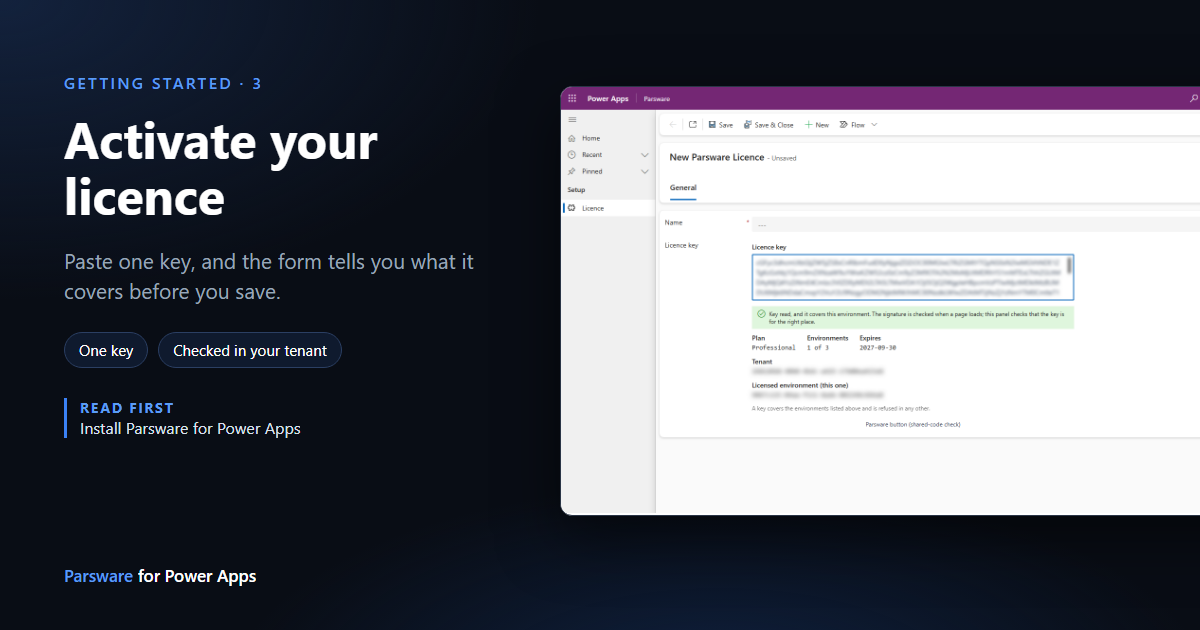Click the Licence key box scrollbar
Image resolution: width=1200 pixels, height=630 pixels.
[x=1070, y=266]
